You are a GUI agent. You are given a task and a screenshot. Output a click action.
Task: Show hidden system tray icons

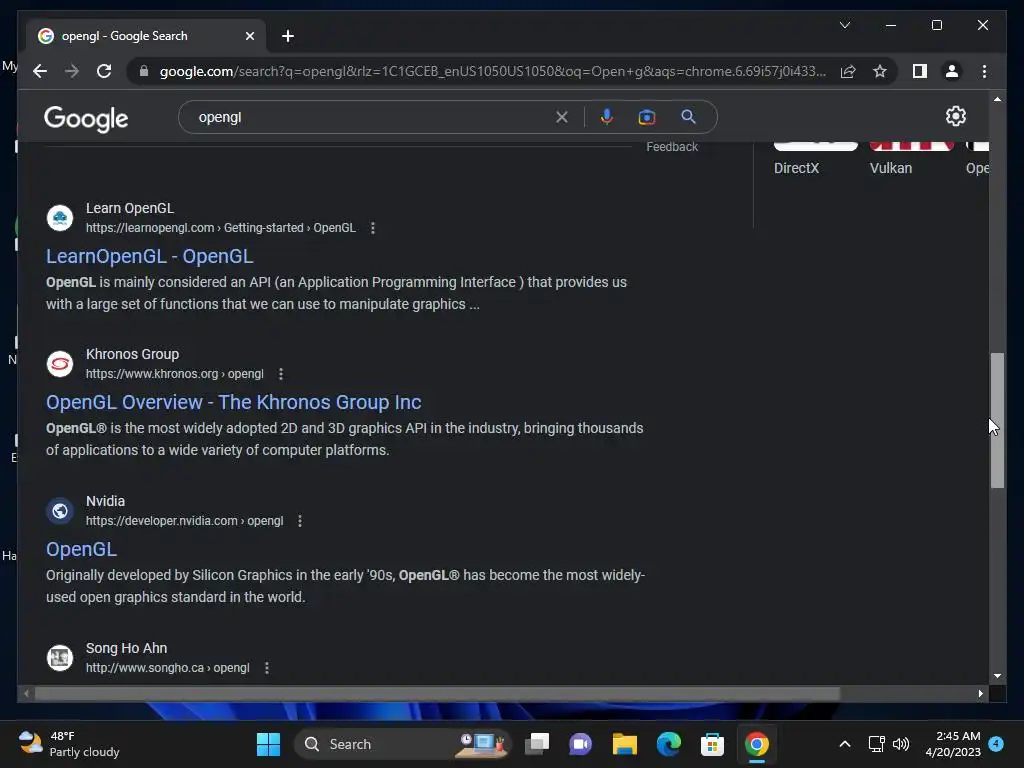tap(844, 744)
